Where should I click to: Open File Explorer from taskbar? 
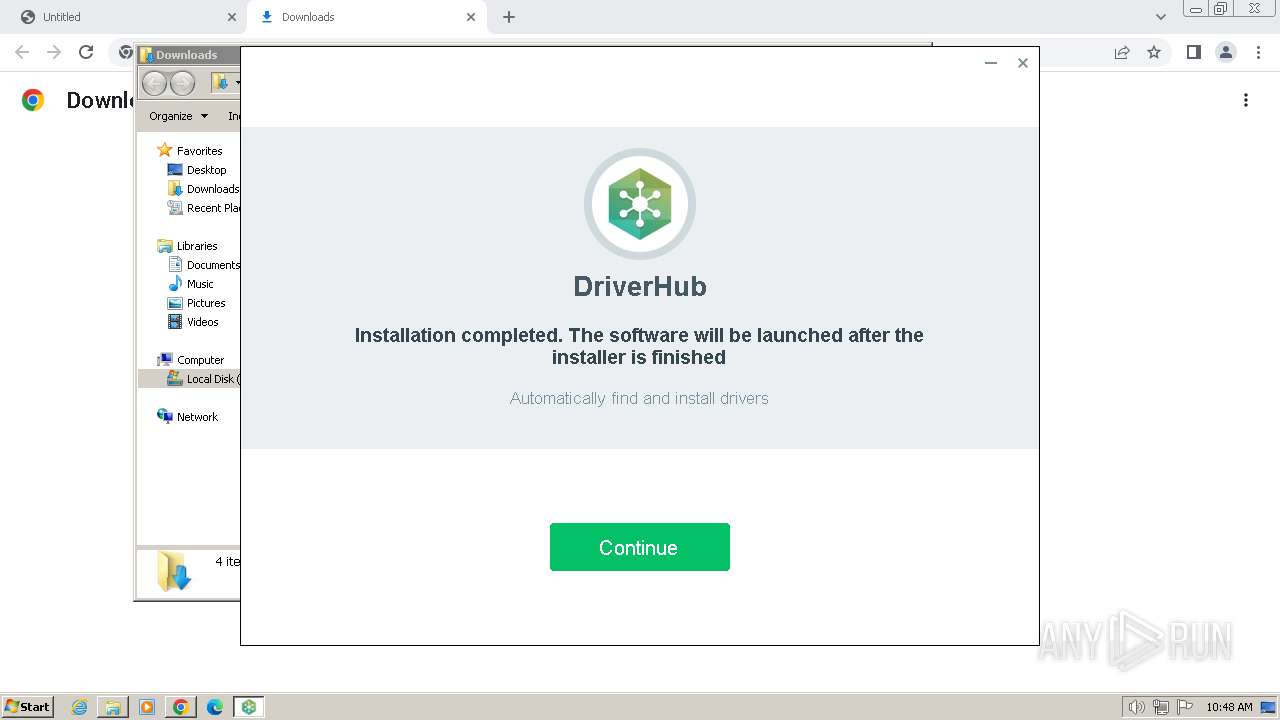pos(113,707)
